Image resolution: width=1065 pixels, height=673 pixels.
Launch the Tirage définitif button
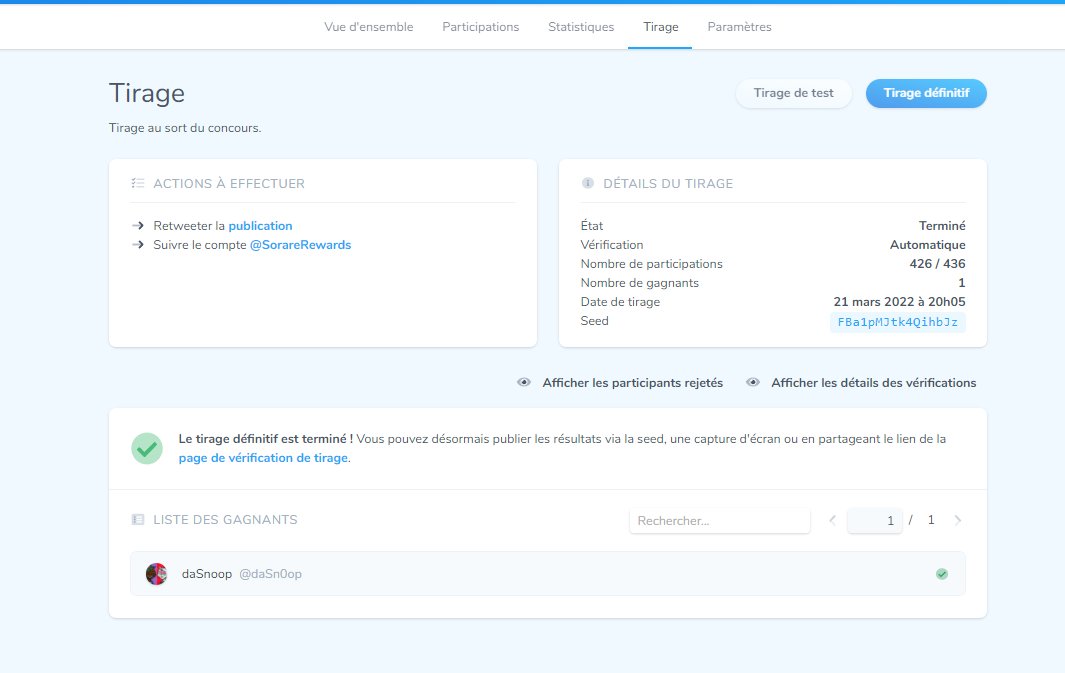925,93
